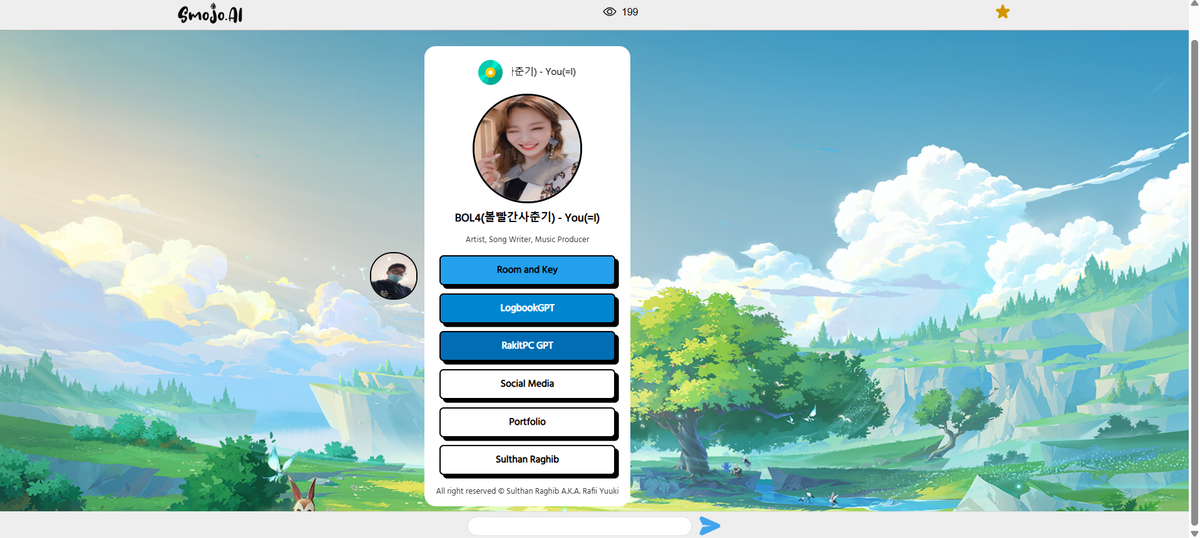The image size is (1200, 538).
Task: Open the Social Media button
Action: (x=527, y=384)
